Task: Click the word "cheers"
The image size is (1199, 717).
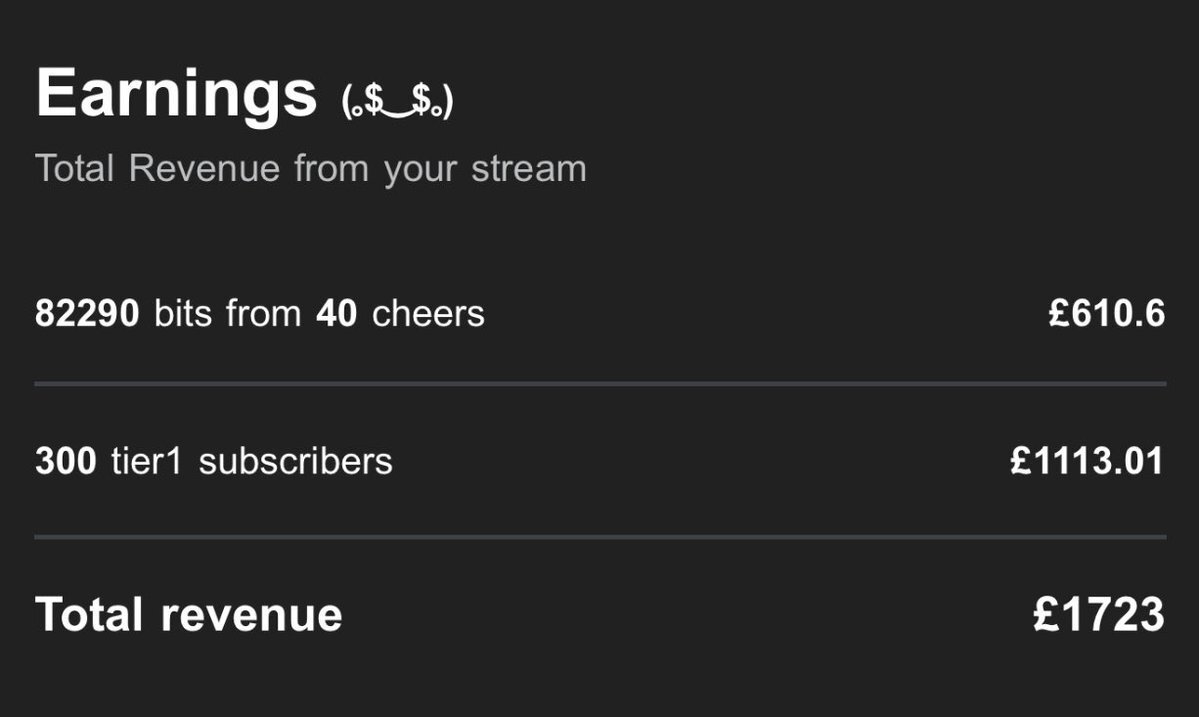Action: coord(428,314)
